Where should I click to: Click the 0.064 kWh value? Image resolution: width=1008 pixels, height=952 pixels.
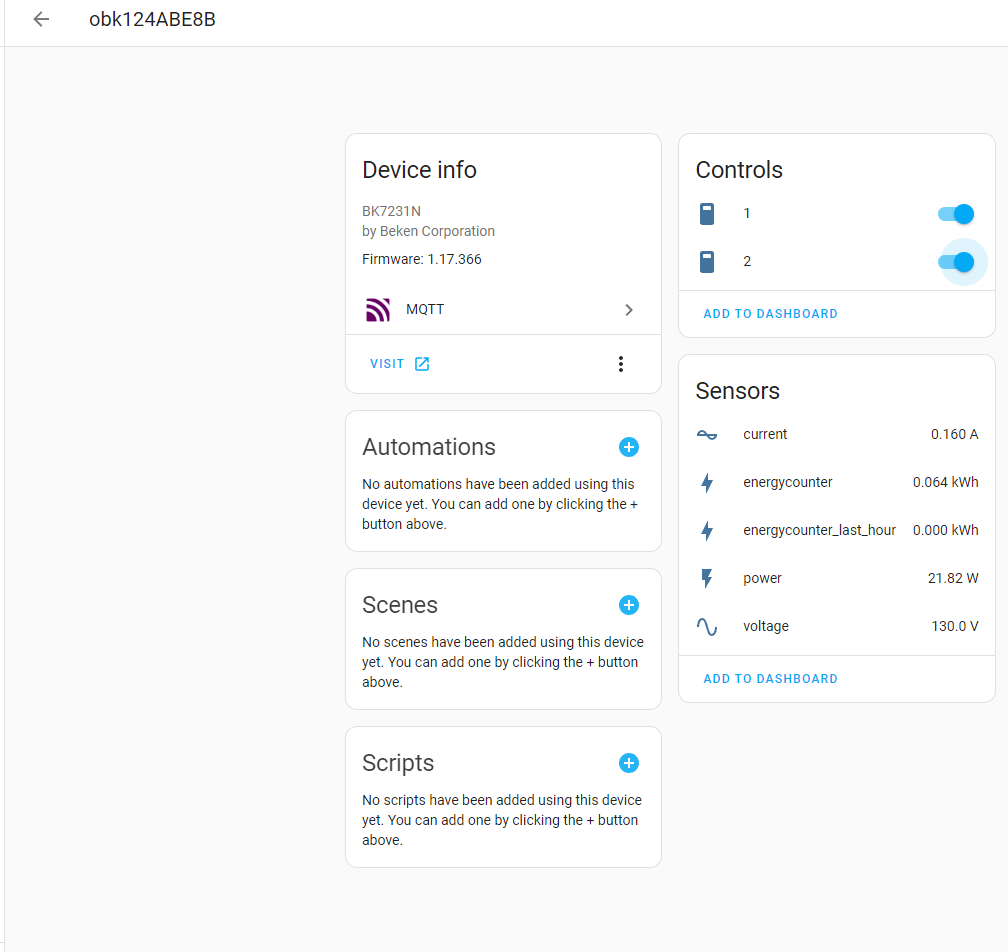(945, 482)
